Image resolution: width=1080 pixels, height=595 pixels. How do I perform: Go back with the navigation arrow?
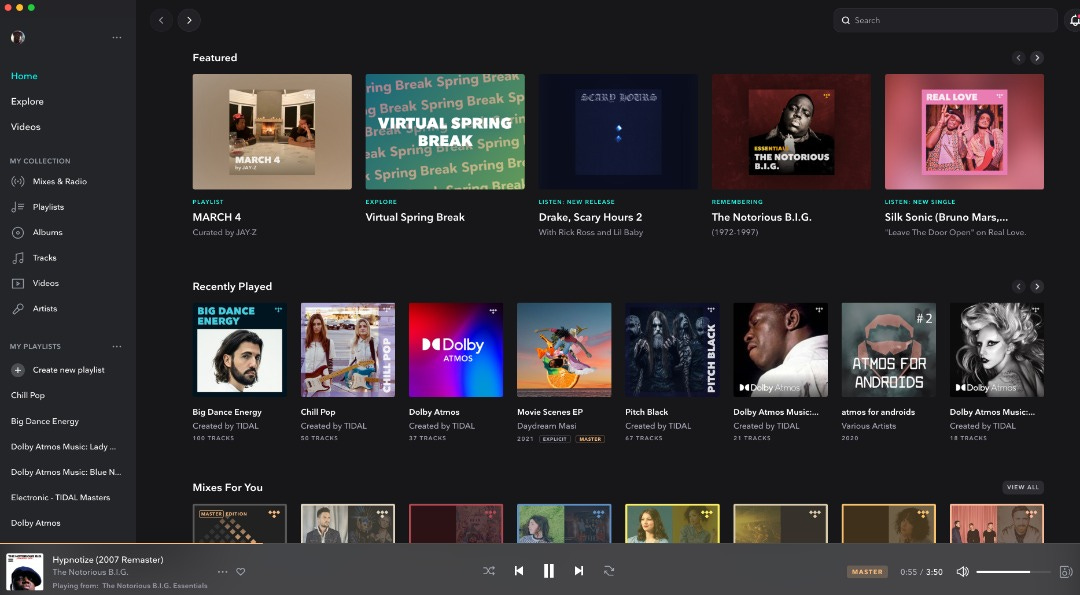[161, 20]
